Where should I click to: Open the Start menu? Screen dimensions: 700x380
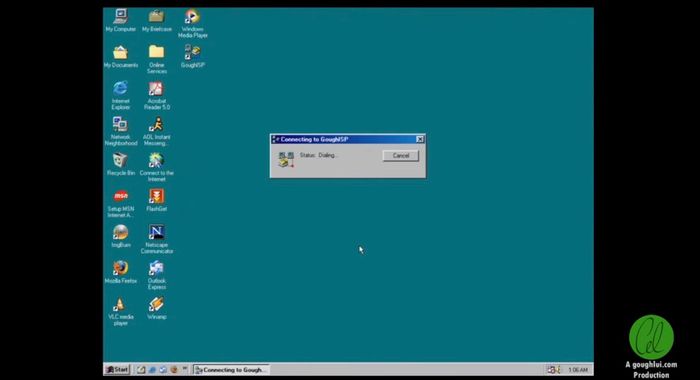tap(117, 369)
